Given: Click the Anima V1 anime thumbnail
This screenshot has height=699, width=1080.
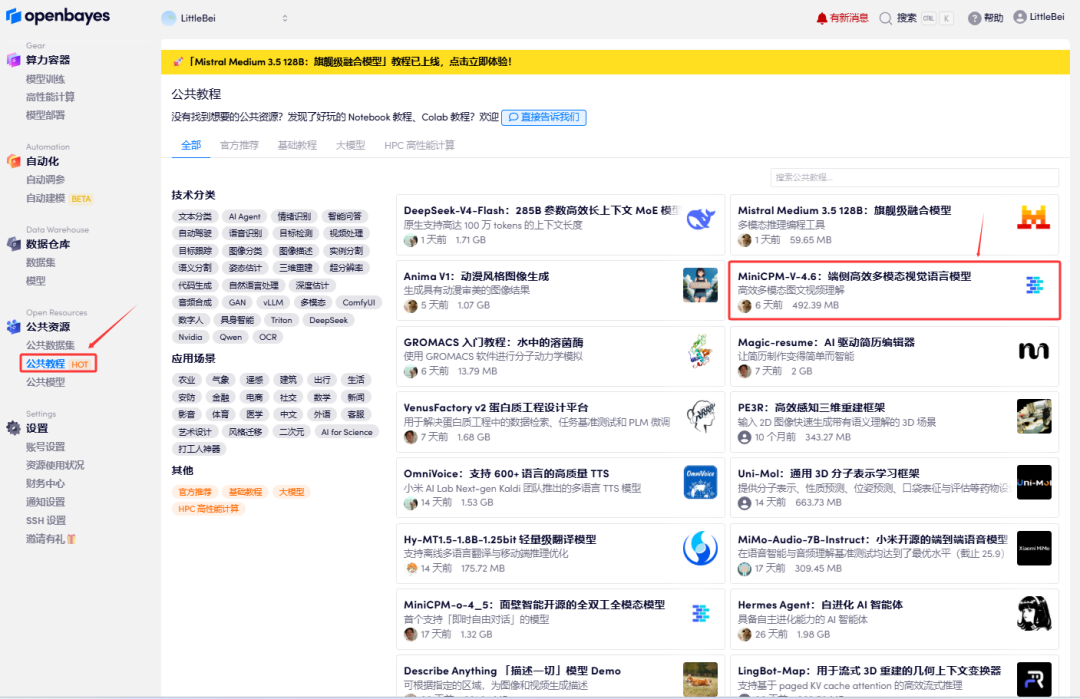Looking at the screenshot, I should pos(700,285).
